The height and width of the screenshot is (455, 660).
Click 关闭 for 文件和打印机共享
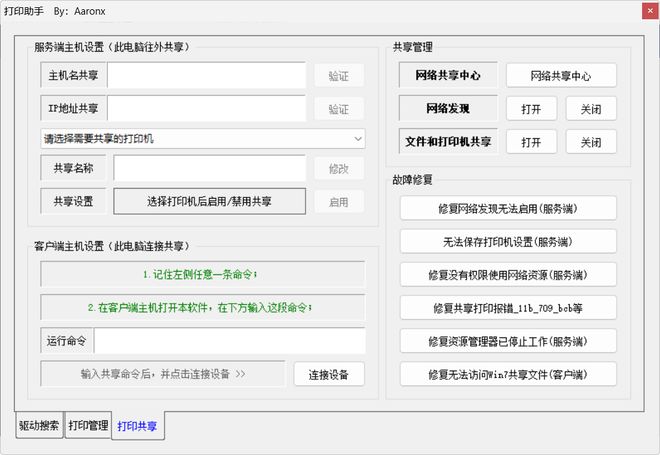[x=591, y=142]
